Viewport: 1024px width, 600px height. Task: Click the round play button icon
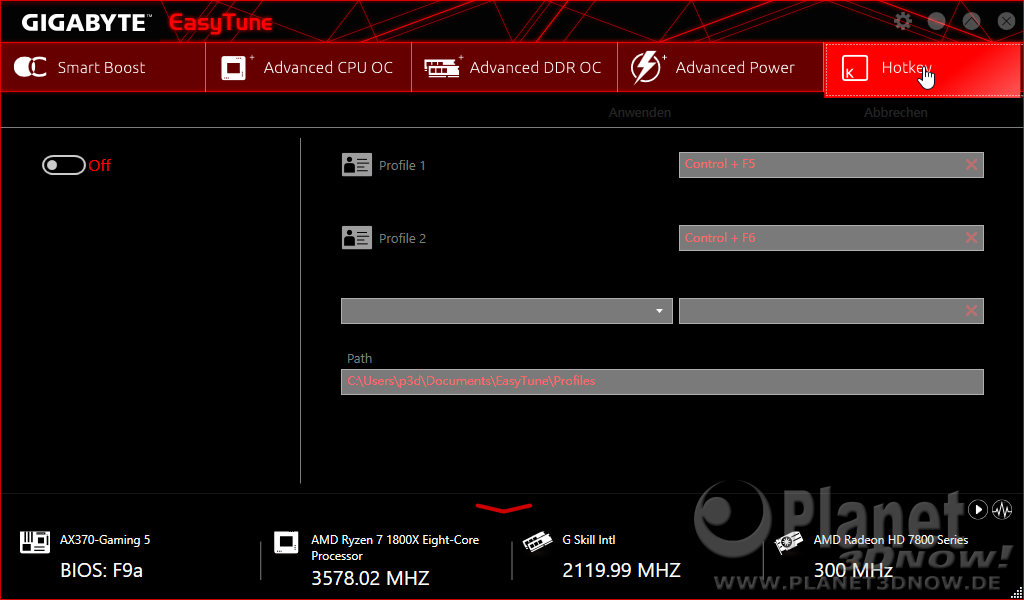(977, 509)
